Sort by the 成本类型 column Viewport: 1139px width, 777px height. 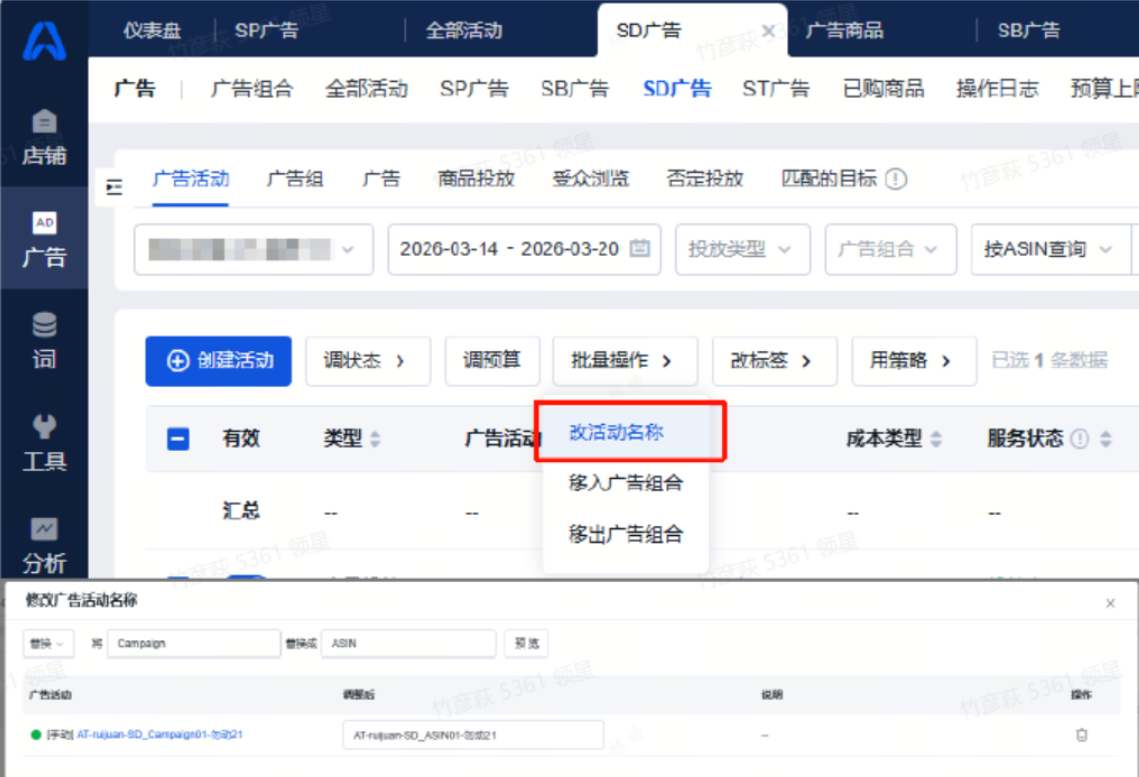(936, 439)
